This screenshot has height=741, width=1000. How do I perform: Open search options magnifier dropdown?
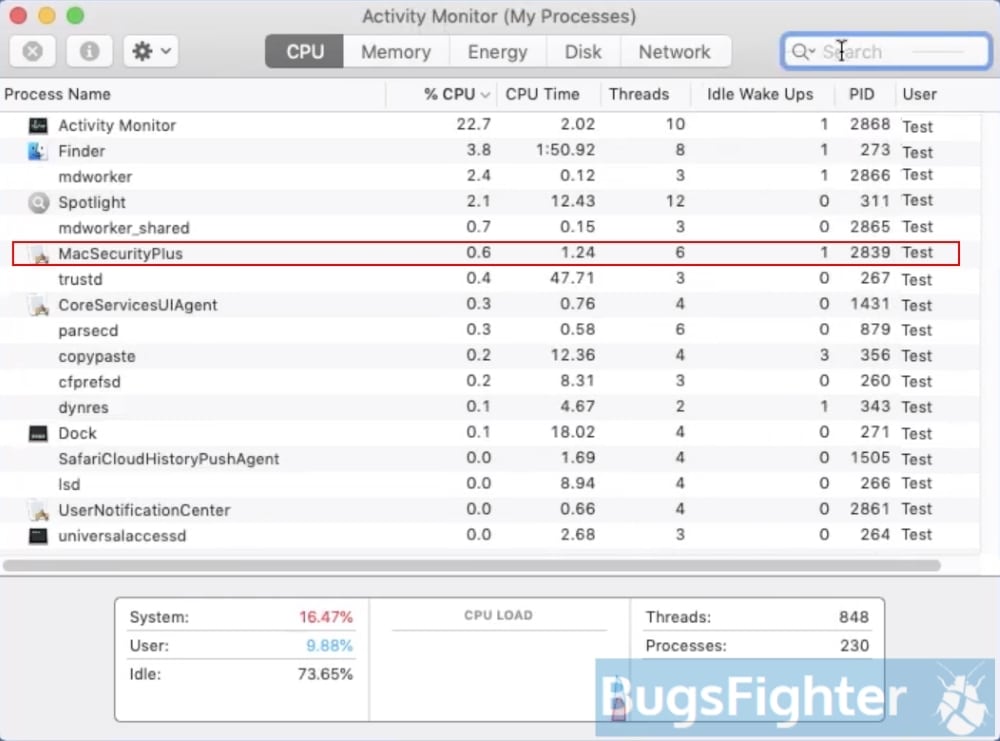803,52
